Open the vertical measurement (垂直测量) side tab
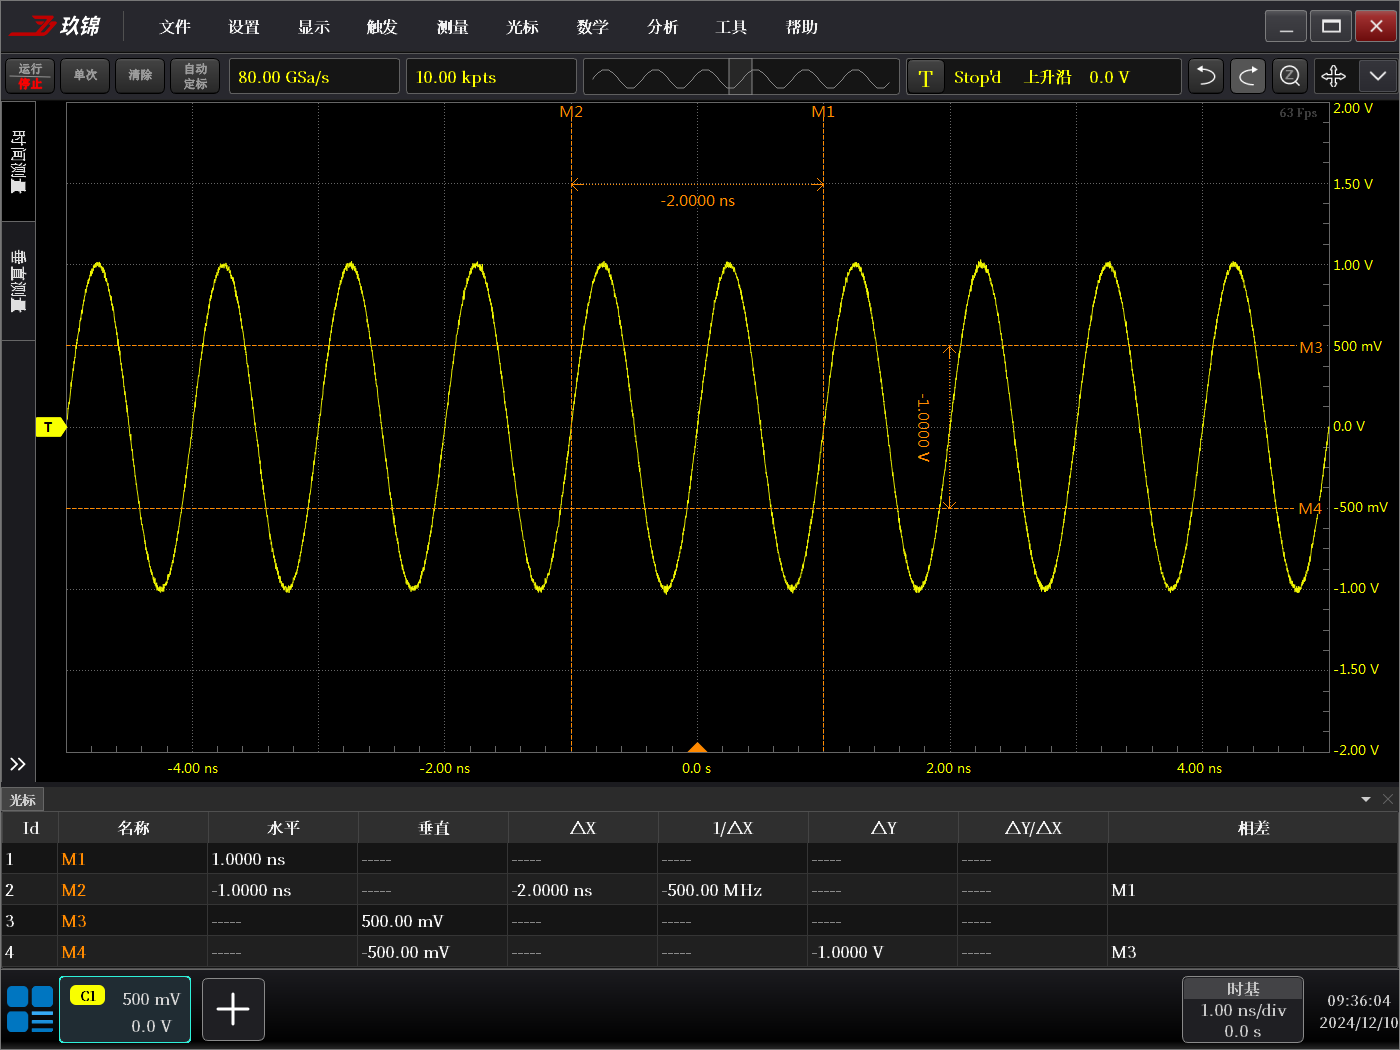This screenshot has height=1050, width=1400. point(18,281)
